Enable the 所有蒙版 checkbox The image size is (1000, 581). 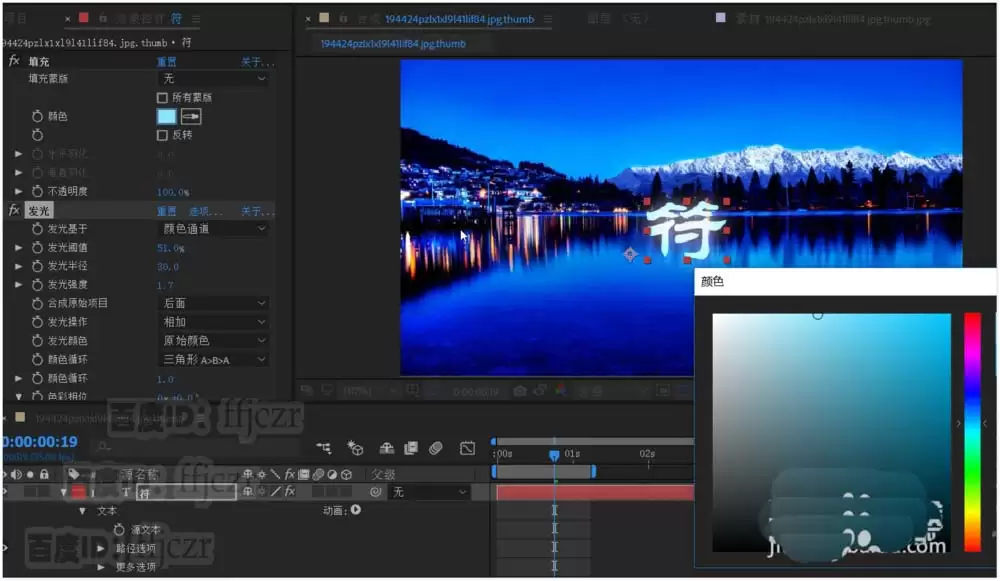pyautogui.click(x=162, y=98)
